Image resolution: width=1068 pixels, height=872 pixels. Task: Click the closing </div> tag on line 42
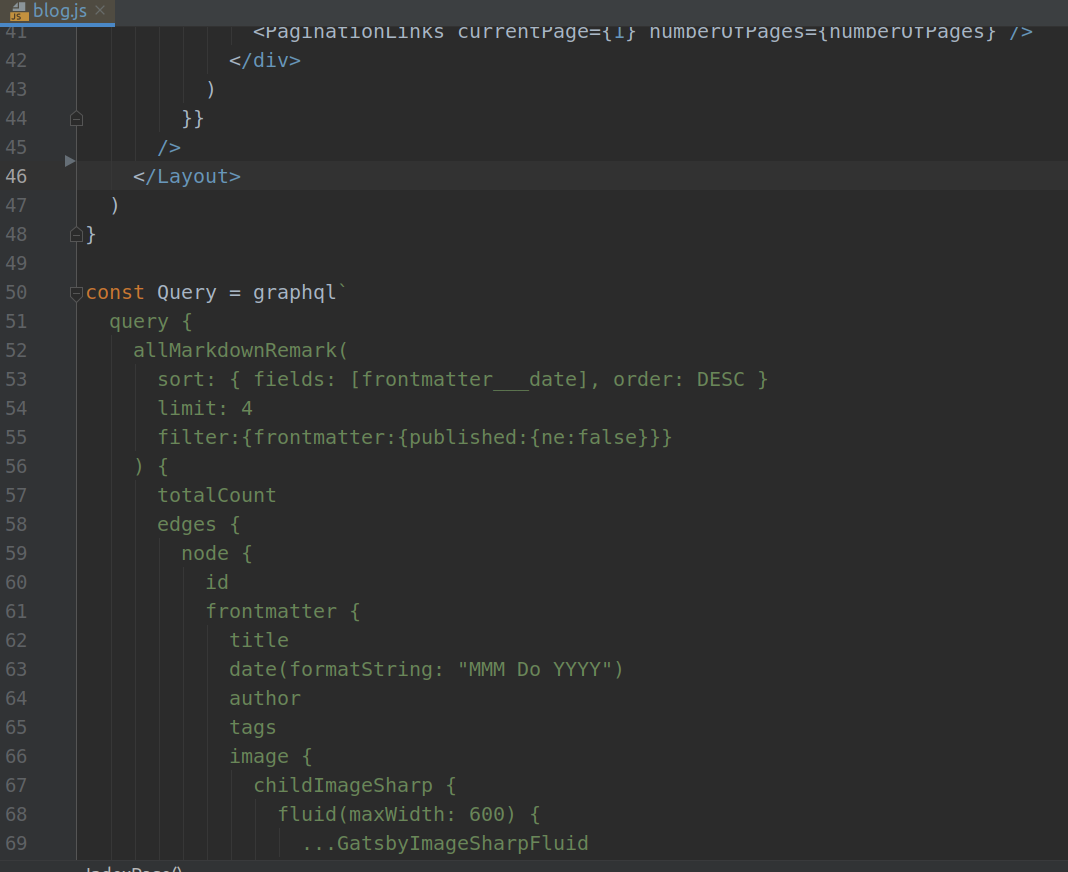264,61
